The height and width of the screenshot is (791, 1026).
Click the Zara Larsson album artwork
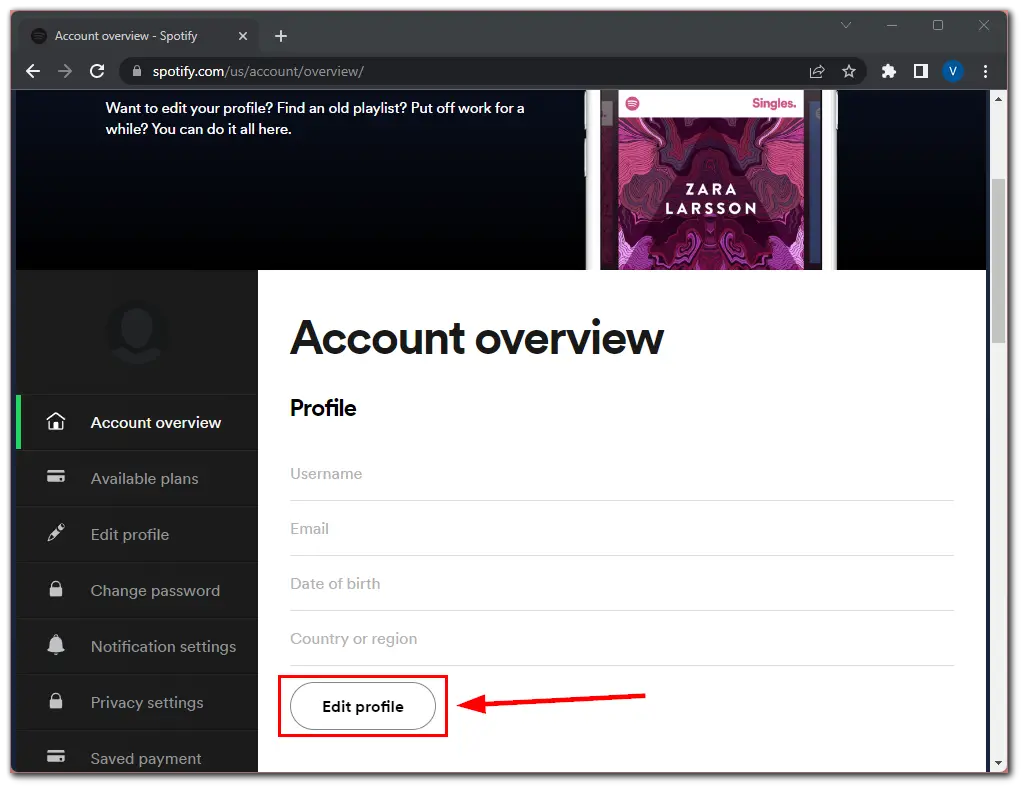711,194
